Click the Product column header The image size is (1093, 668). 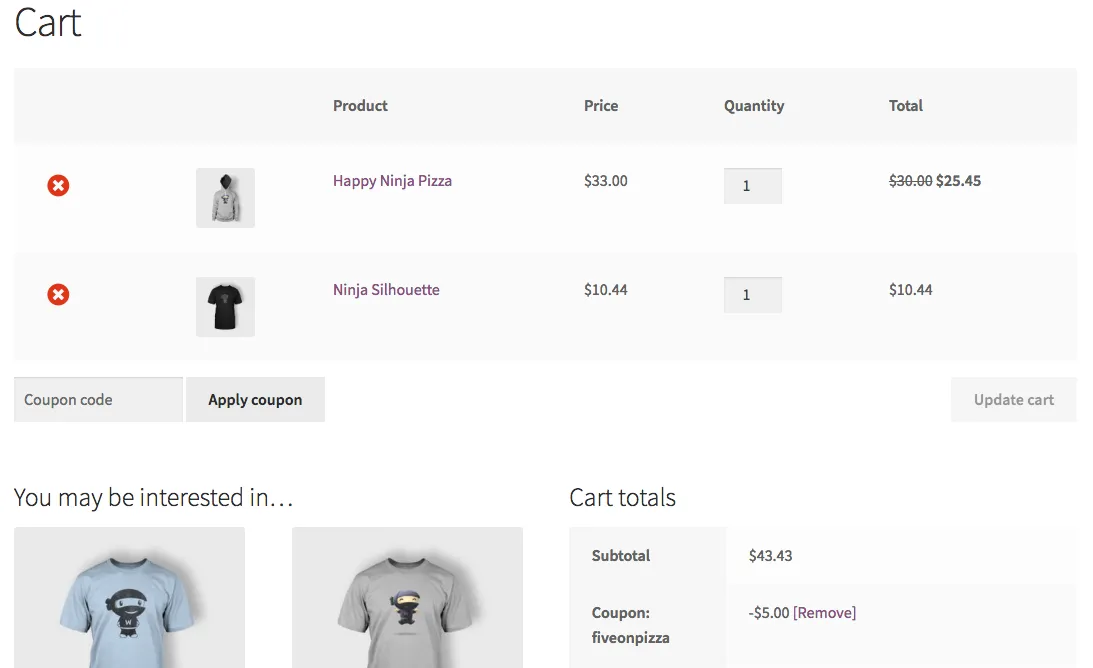click(x=360, y=106)
